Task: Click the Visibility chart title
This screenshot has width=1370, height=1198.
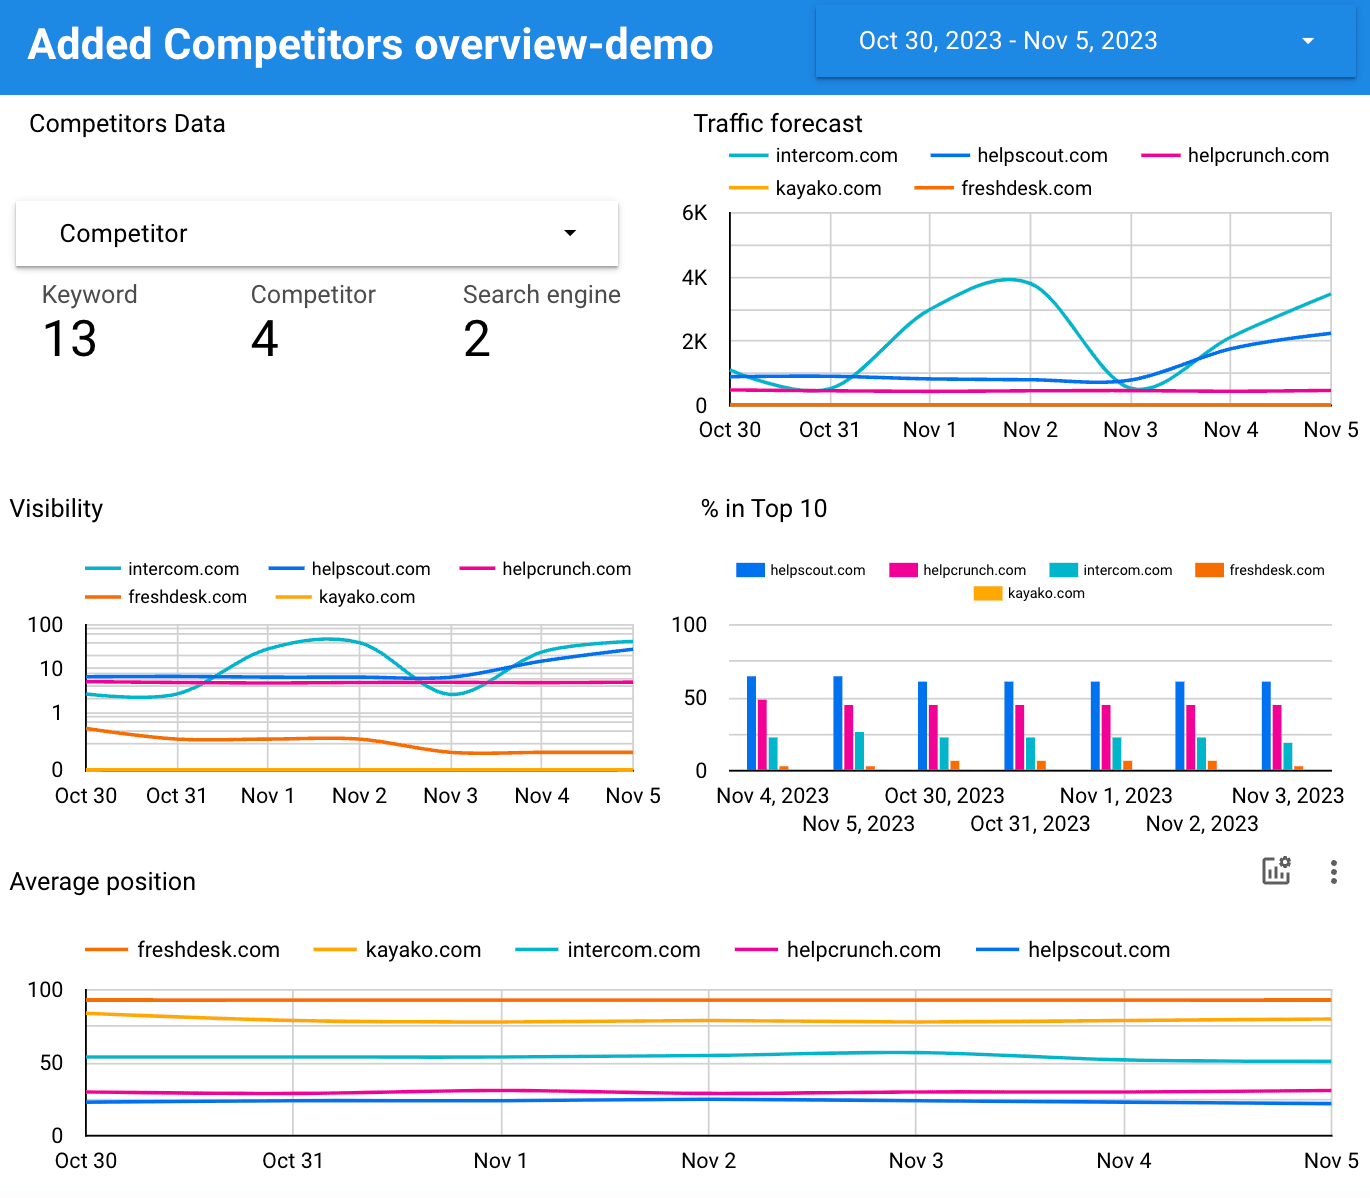Action: pyautogui.click(x=57, y=509)
